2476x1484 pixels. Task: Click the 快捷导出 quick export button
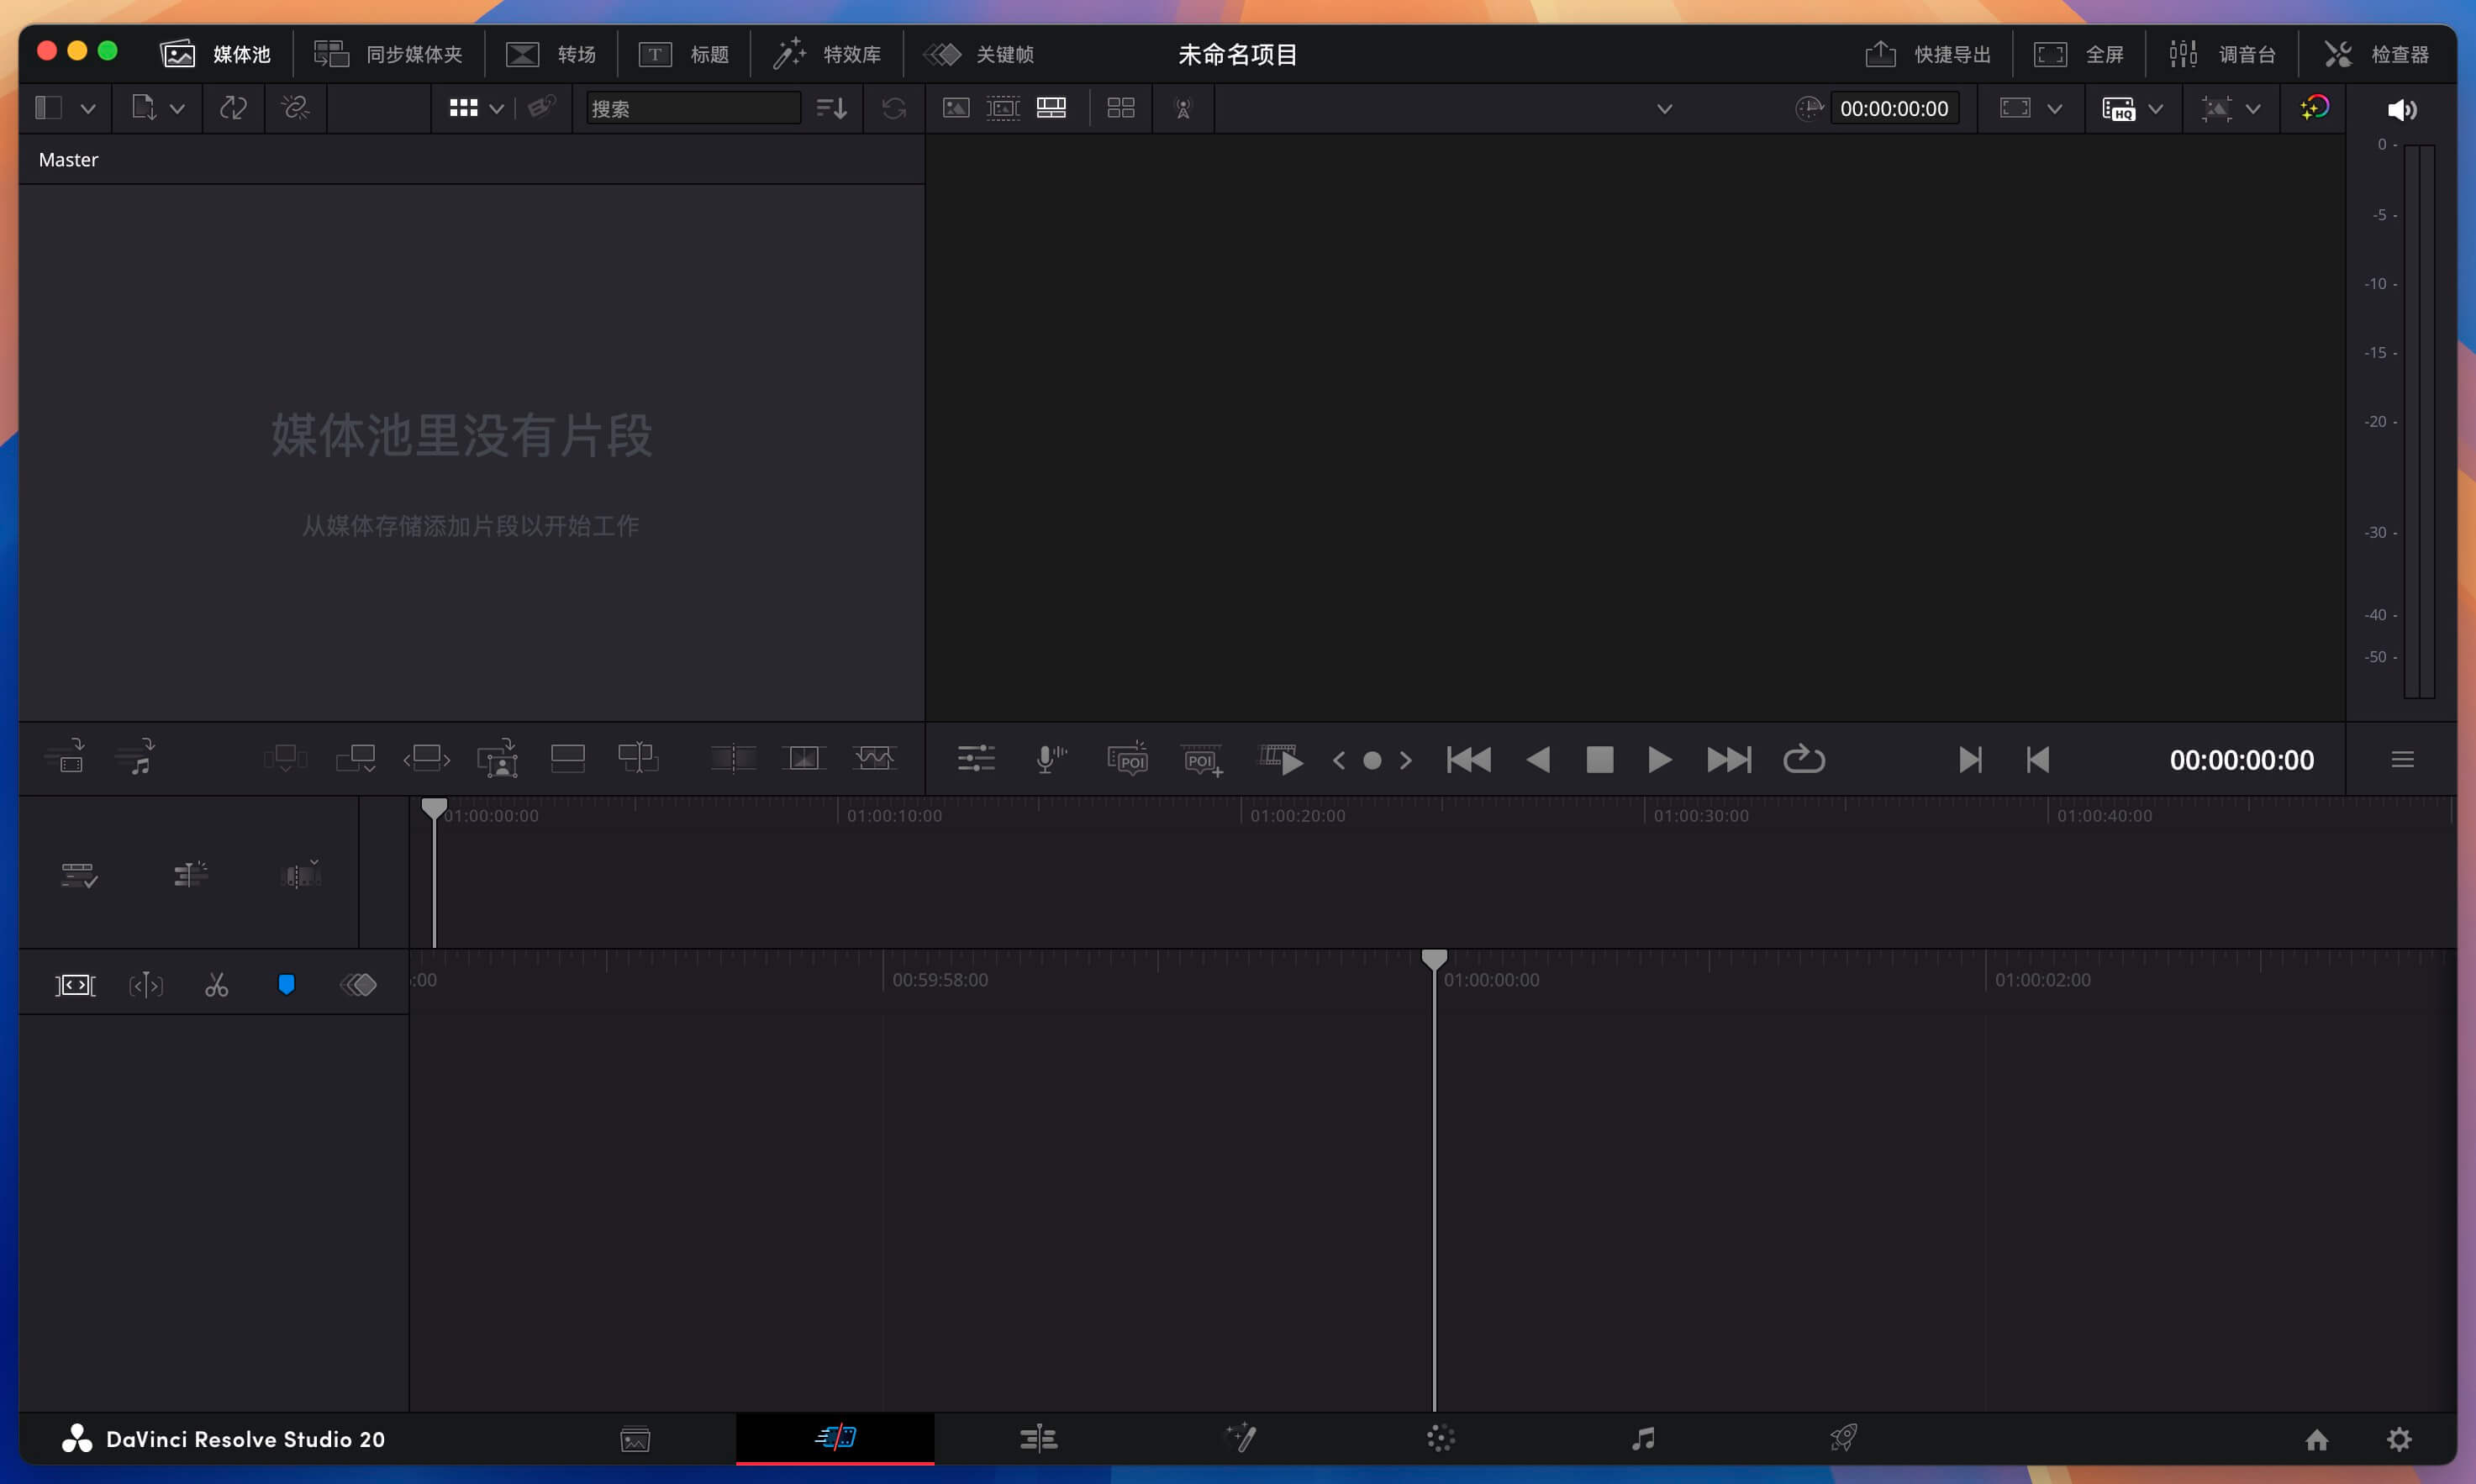1928,53
